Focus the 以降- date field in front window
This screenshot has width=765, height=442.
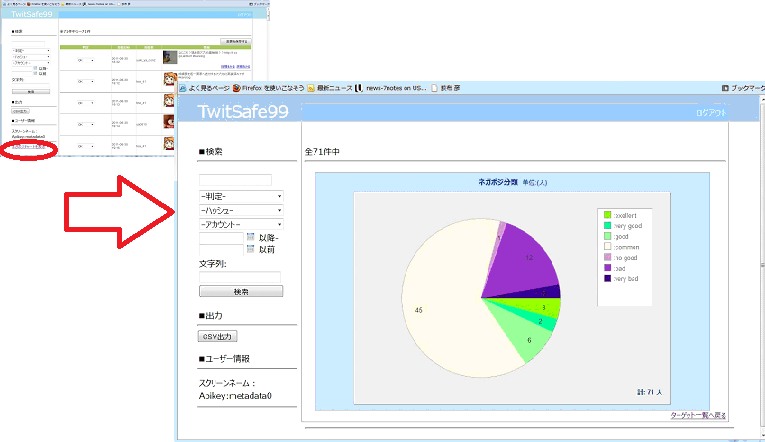[x=221, y=238]
